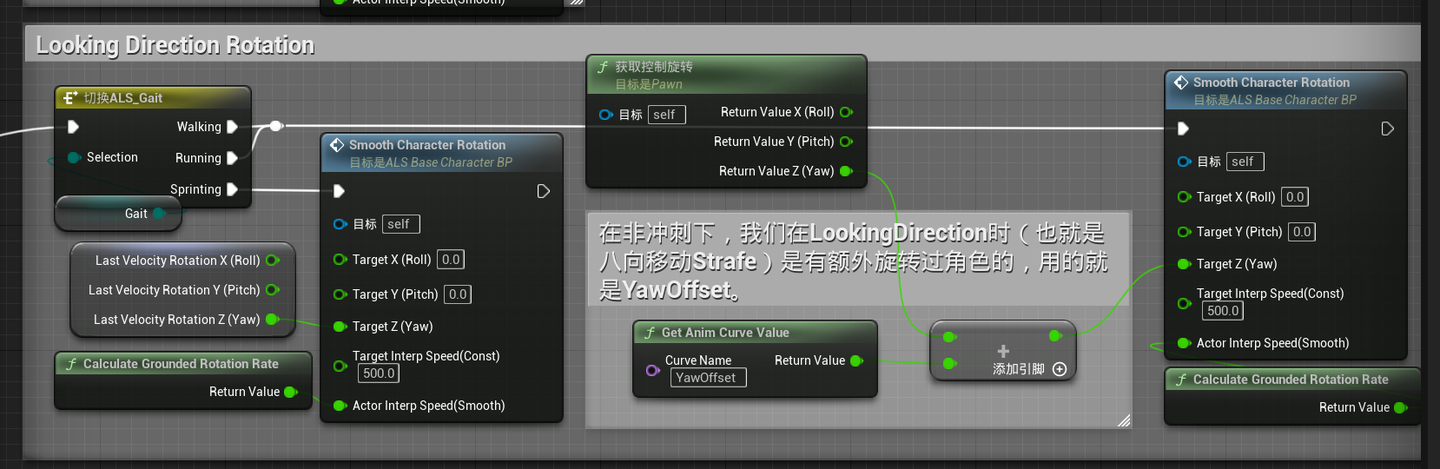Select the Get Anim Curve Value node title
Image resolution: width=1440 pixels, height=469 pixels.
click(x=726, y=333)
